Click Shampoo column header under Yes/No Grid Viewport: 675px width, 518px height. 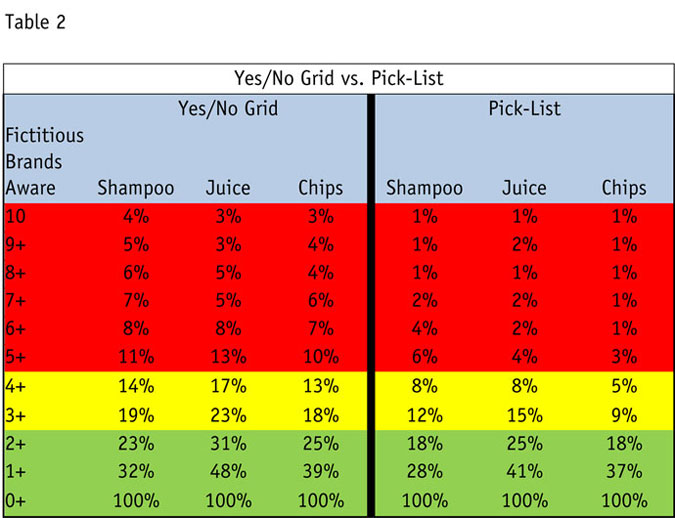(135, 188)
